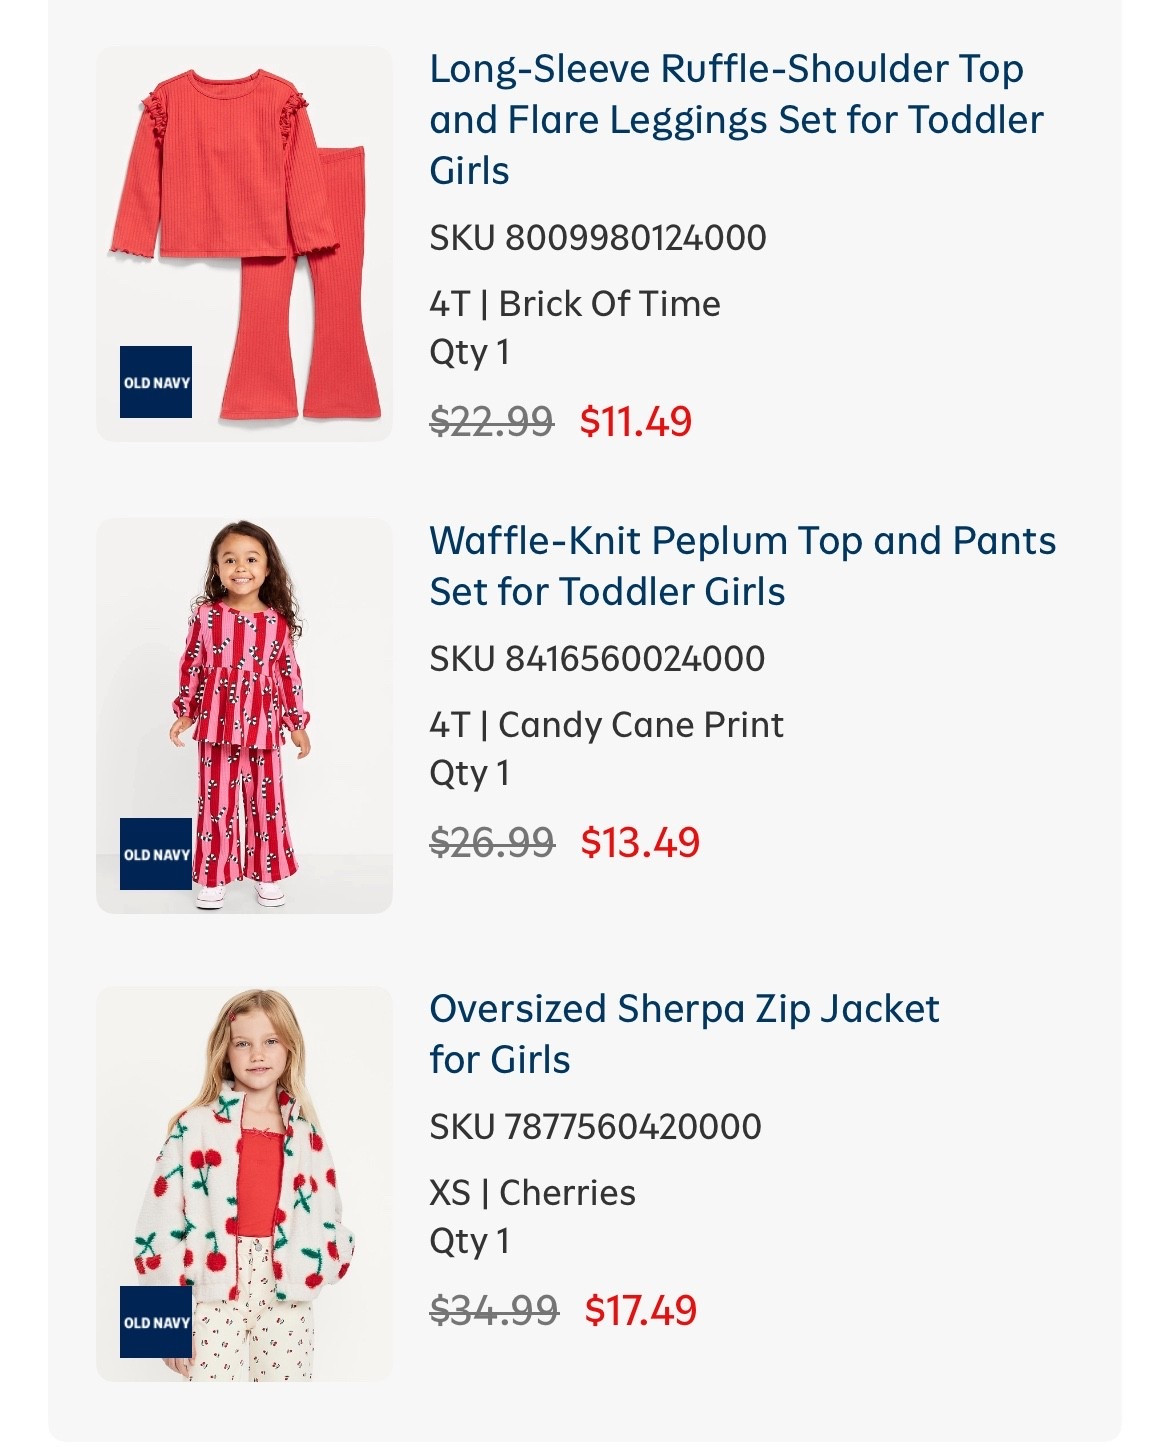1170x1447 pixels.
Task: Select SKU 7877560420000 text
Action: [595, 1127]
